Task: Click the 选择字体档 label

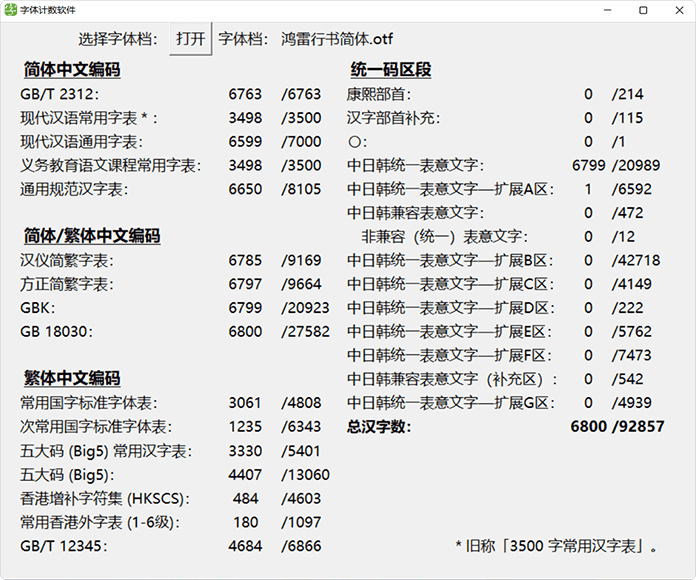Action: pos(120,40)
